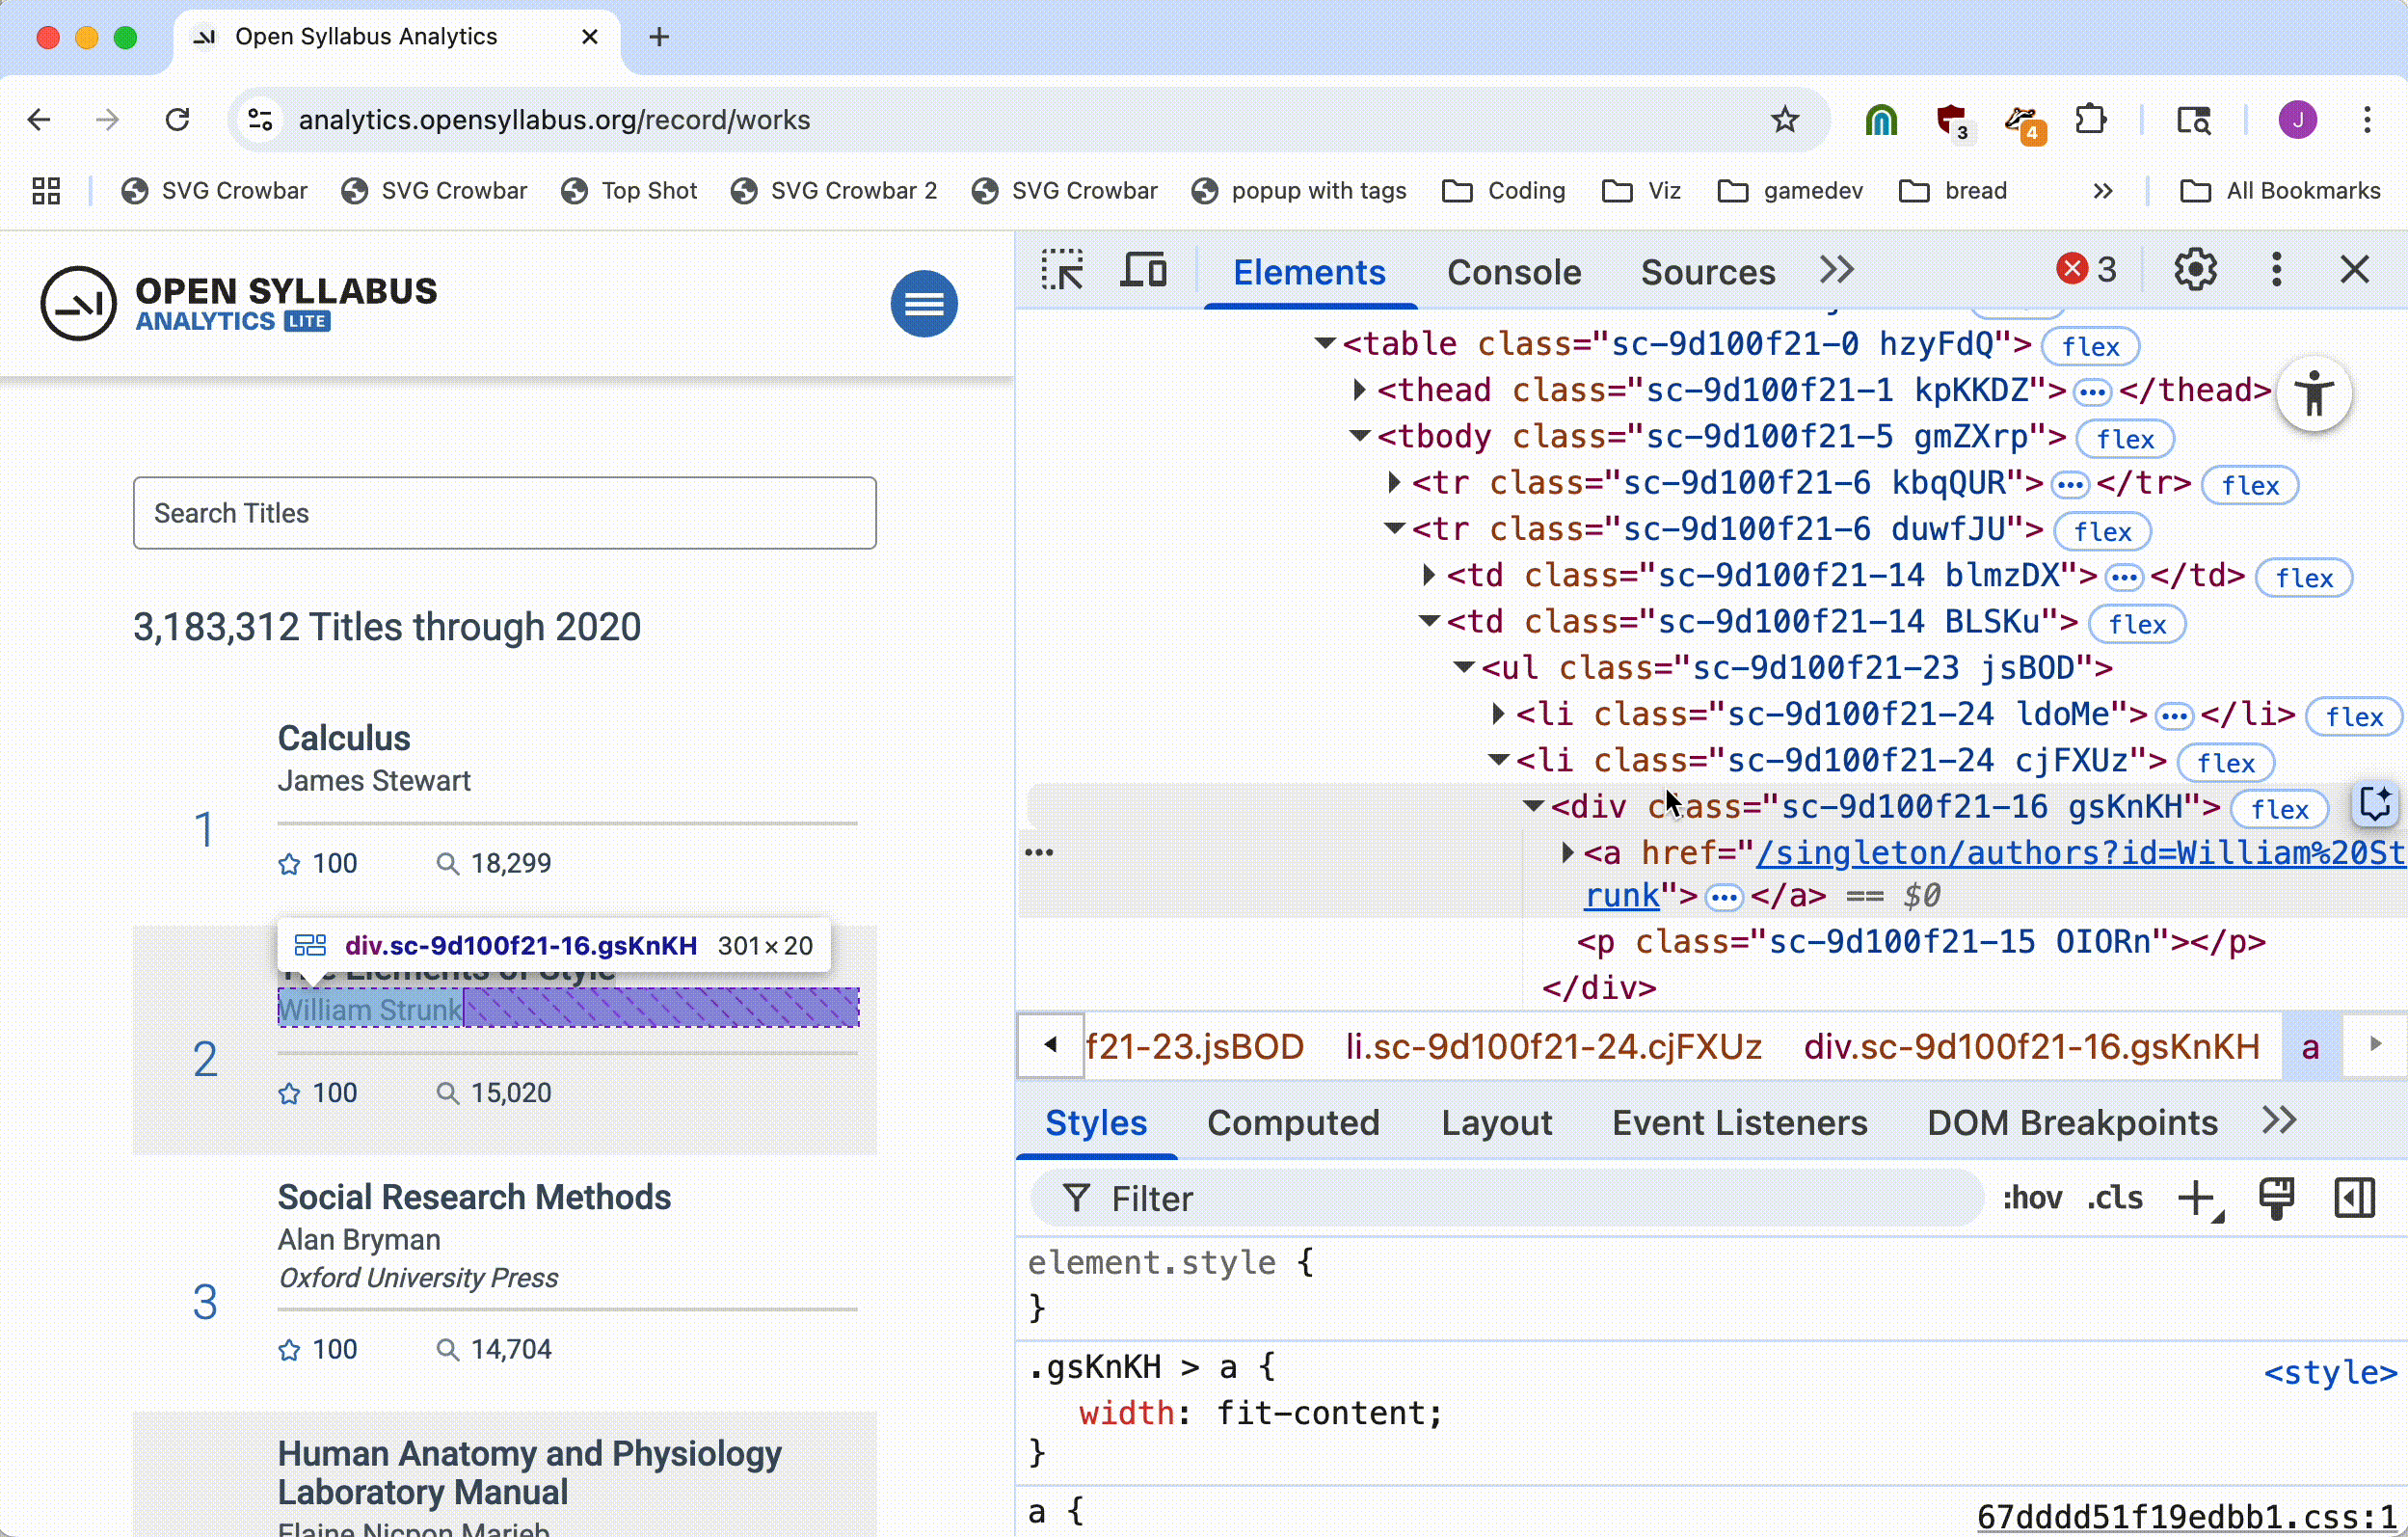Viewport: 2408px width, 1537px height.
Task: Toggle the .cls class editor
Action: [x=2115, y=1198]
